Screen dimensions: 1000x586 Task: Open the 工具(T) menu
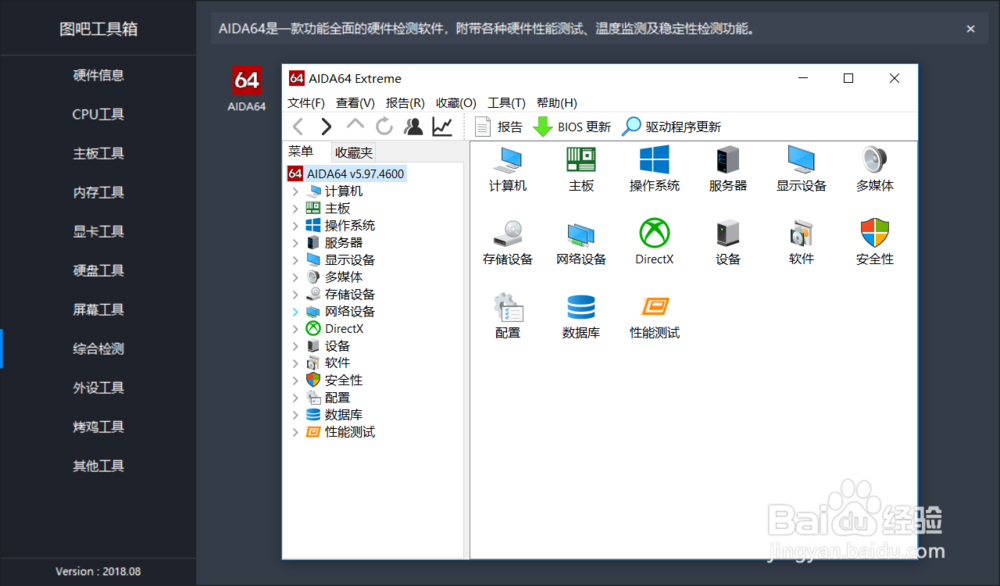(x=506, y=103)
